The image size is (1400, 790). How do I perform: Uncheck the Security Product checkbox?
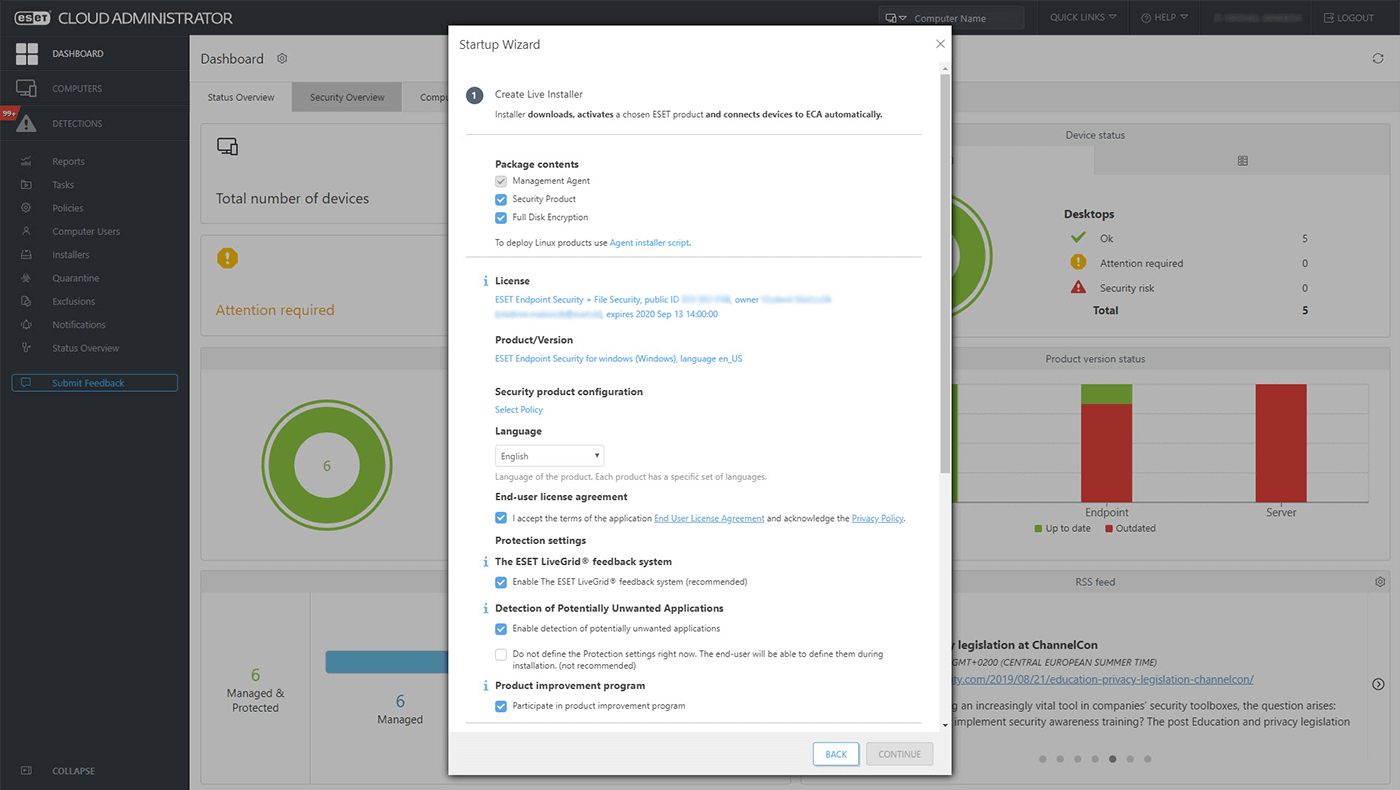pos(501,200)
